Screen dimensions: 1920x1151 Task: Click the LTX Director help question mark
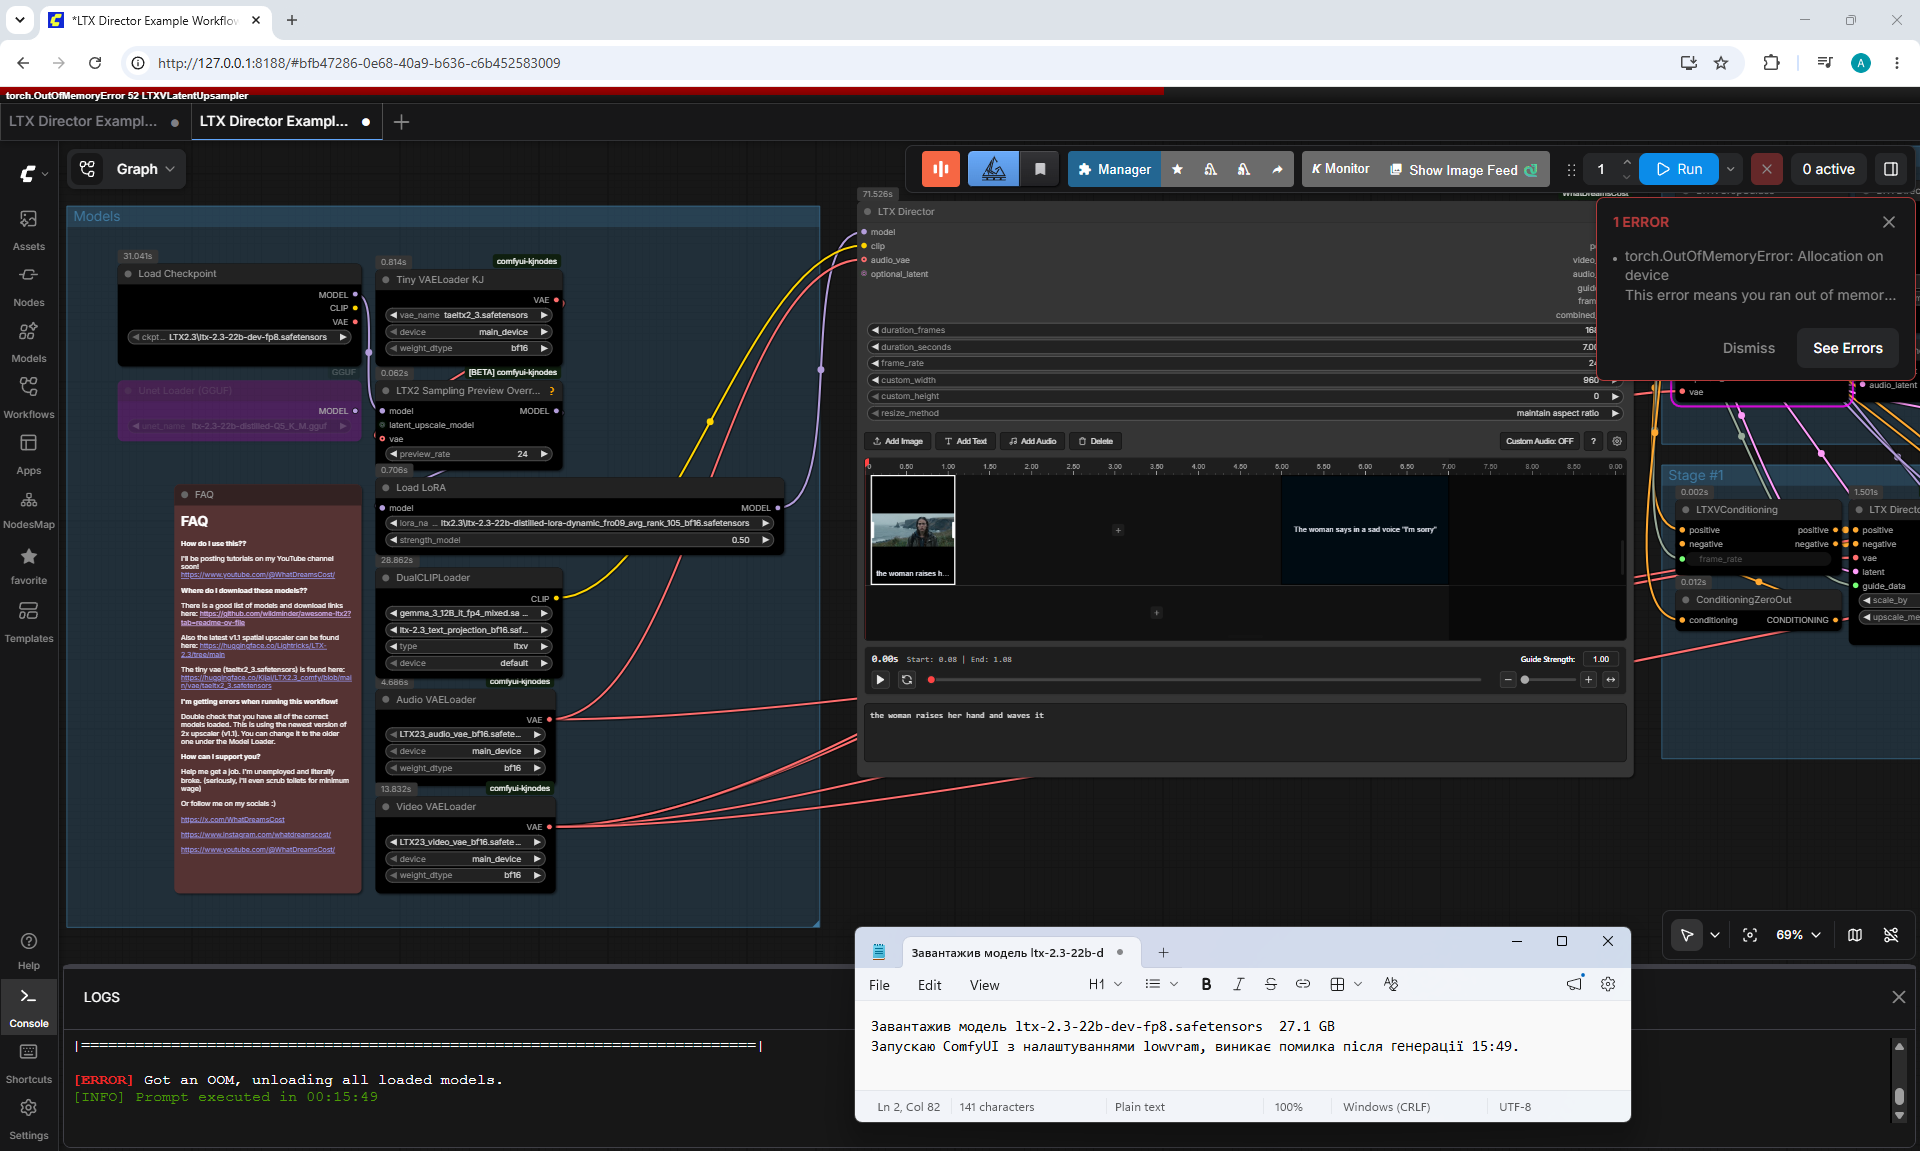(1593, 441)
